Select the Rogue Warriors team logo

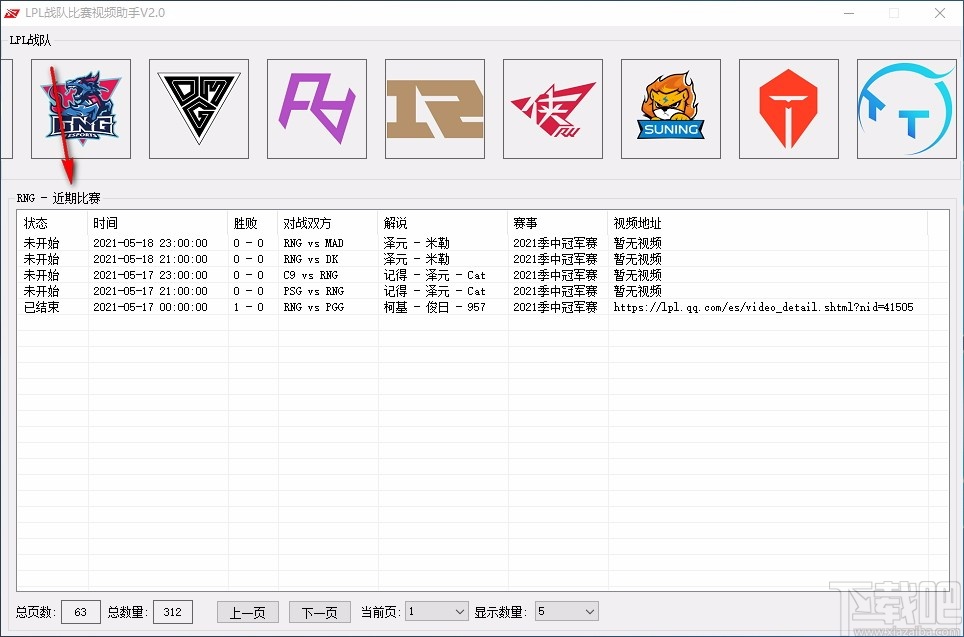553,108
